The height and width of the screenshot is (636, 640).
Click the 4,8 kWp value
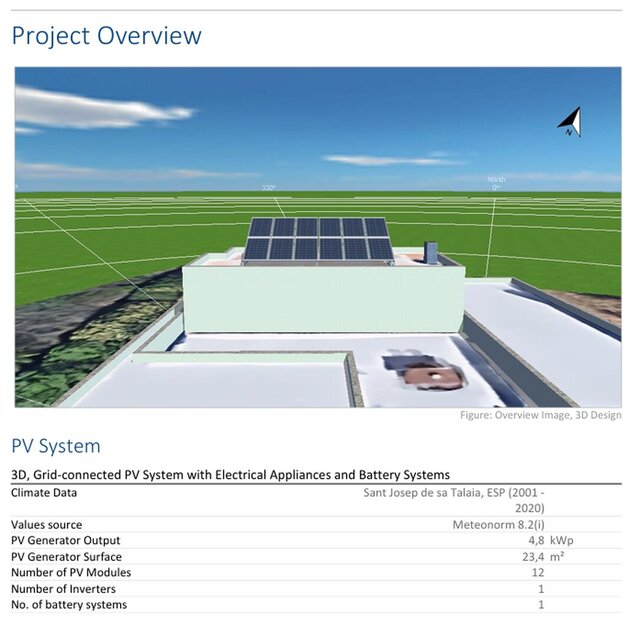(x=547, y=540)
